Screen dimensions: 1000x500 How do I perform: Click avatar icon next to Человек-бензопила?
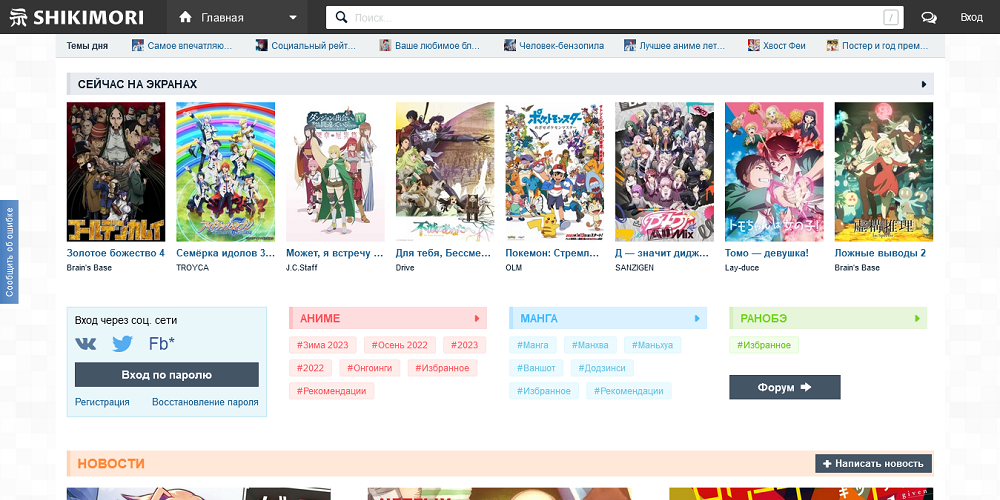(510, 45)
